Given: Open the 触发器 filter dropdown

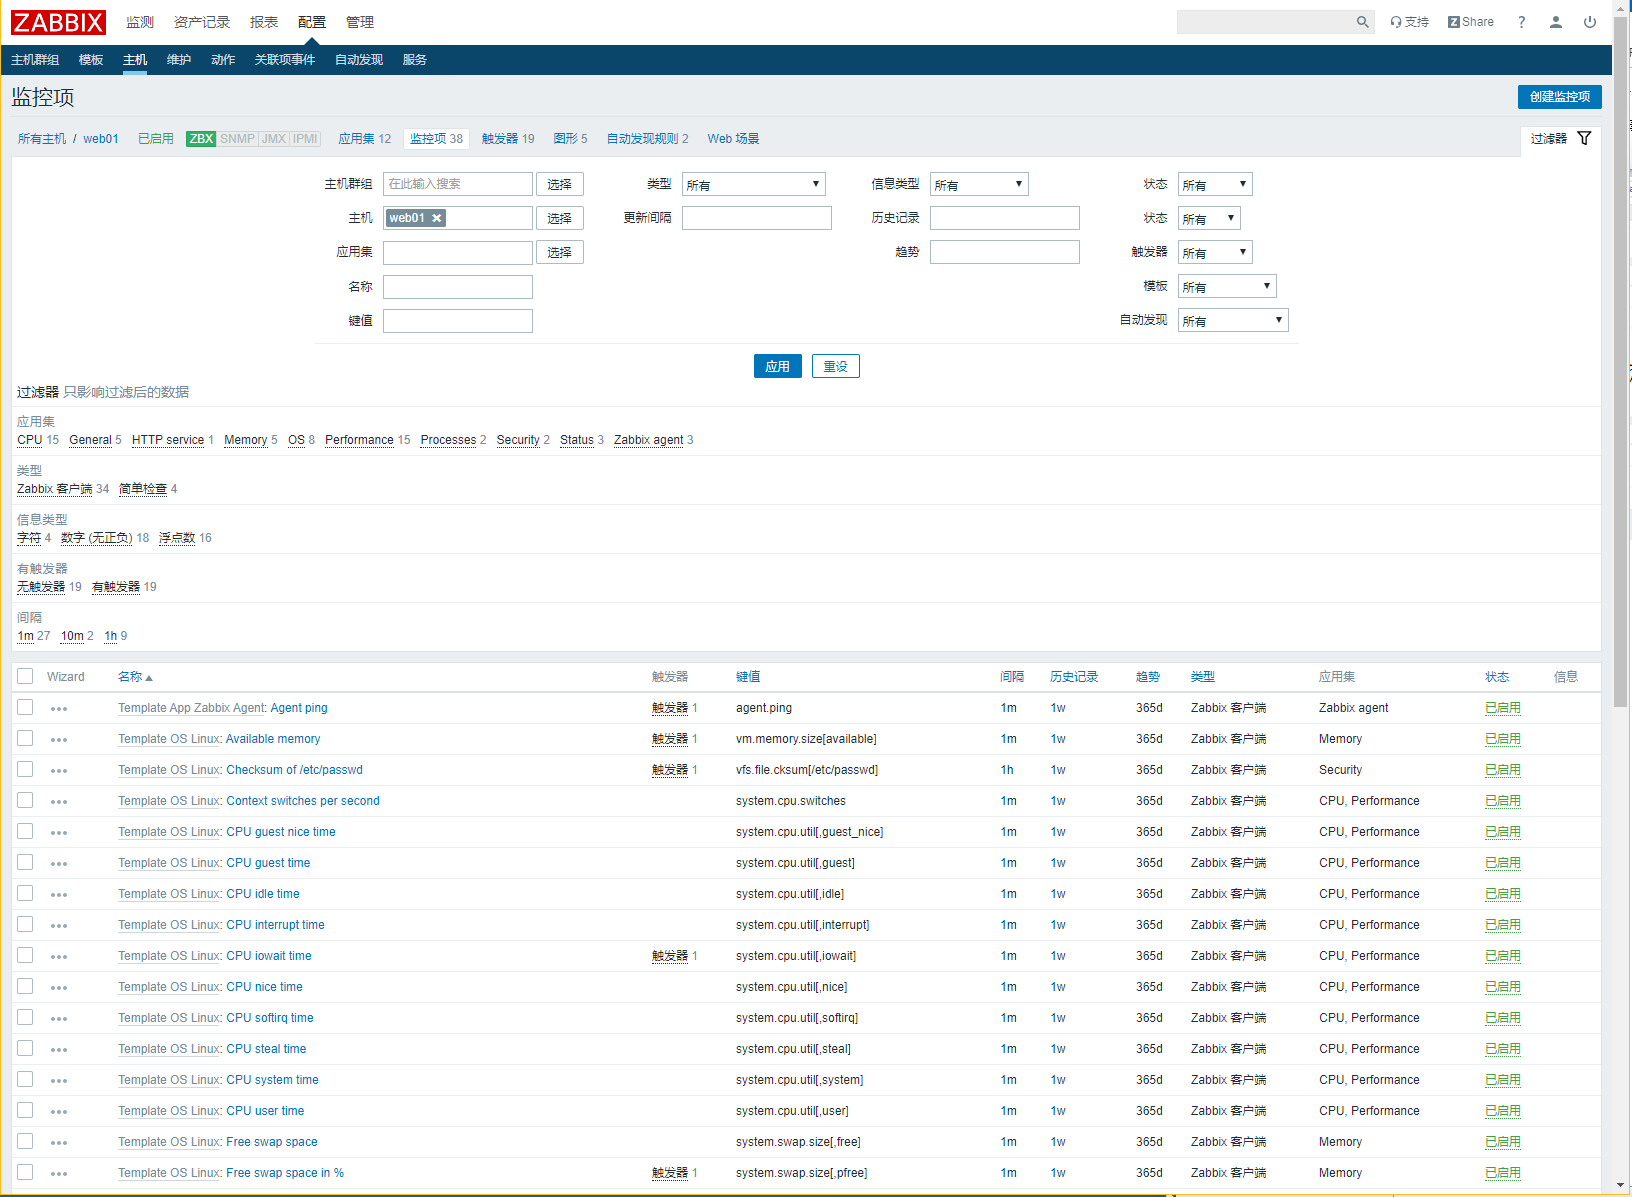Looking at the screenshot, I should (x=1215, y=252).
